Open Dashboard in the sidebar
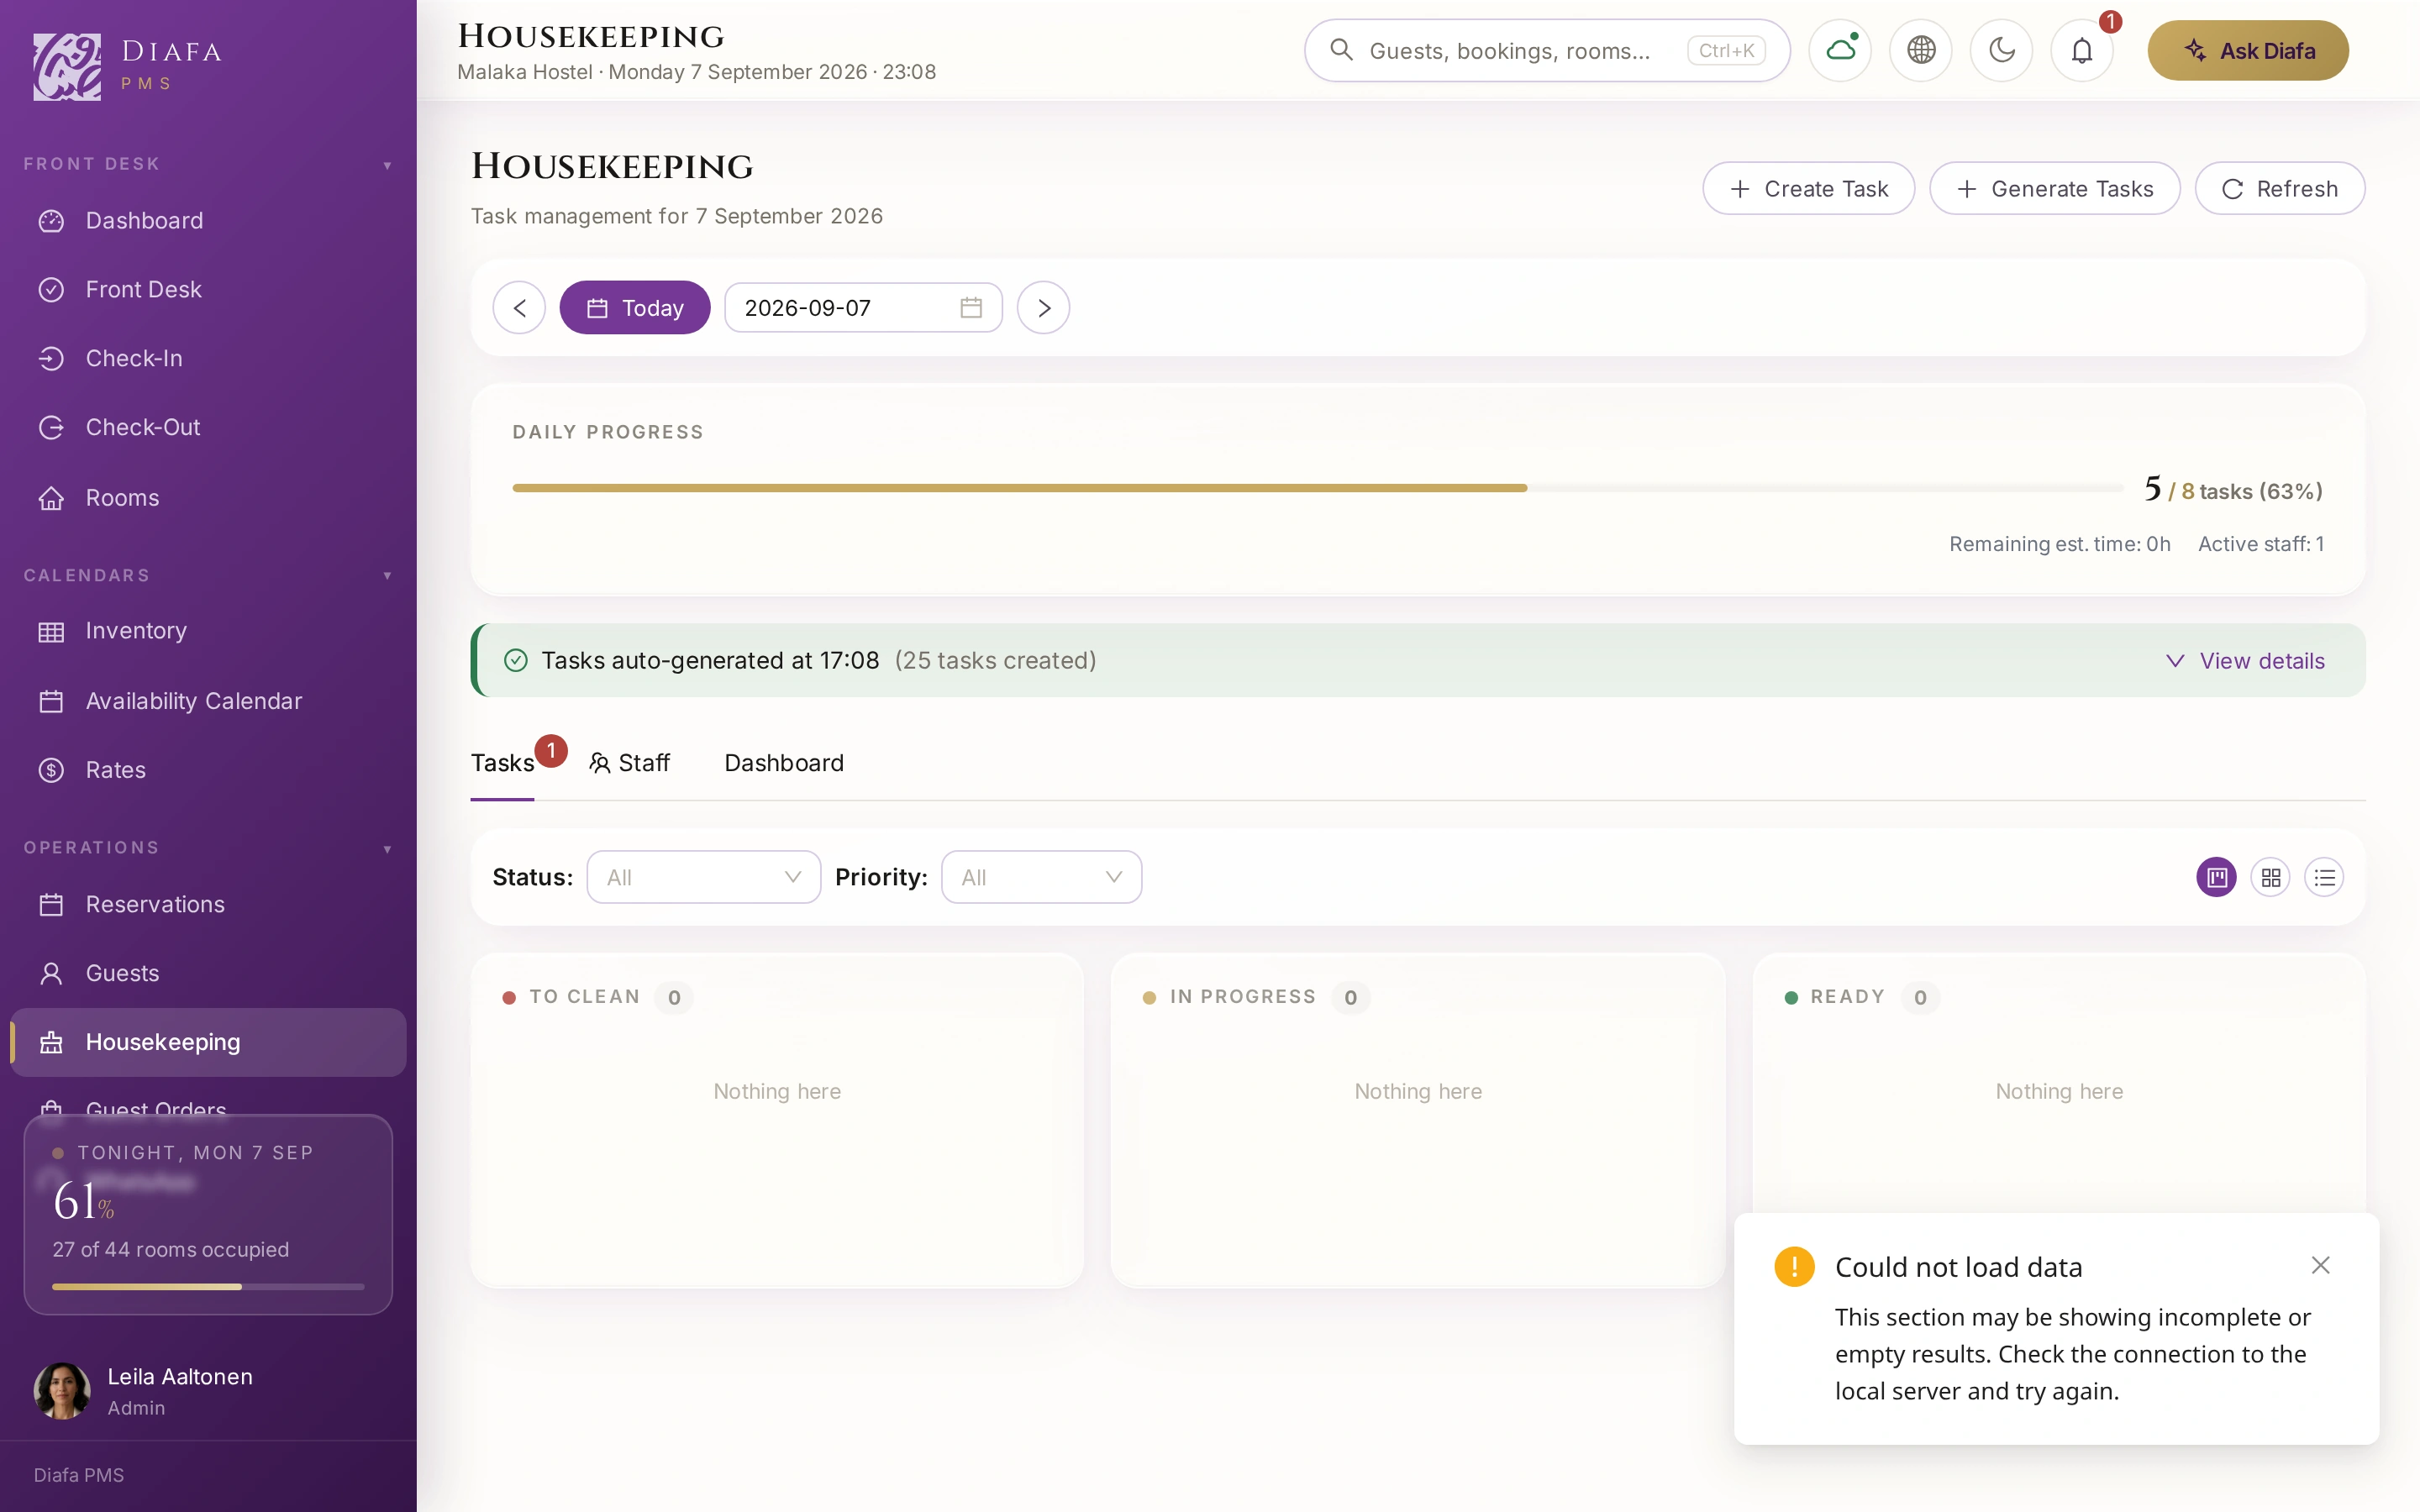 [208, 220]
